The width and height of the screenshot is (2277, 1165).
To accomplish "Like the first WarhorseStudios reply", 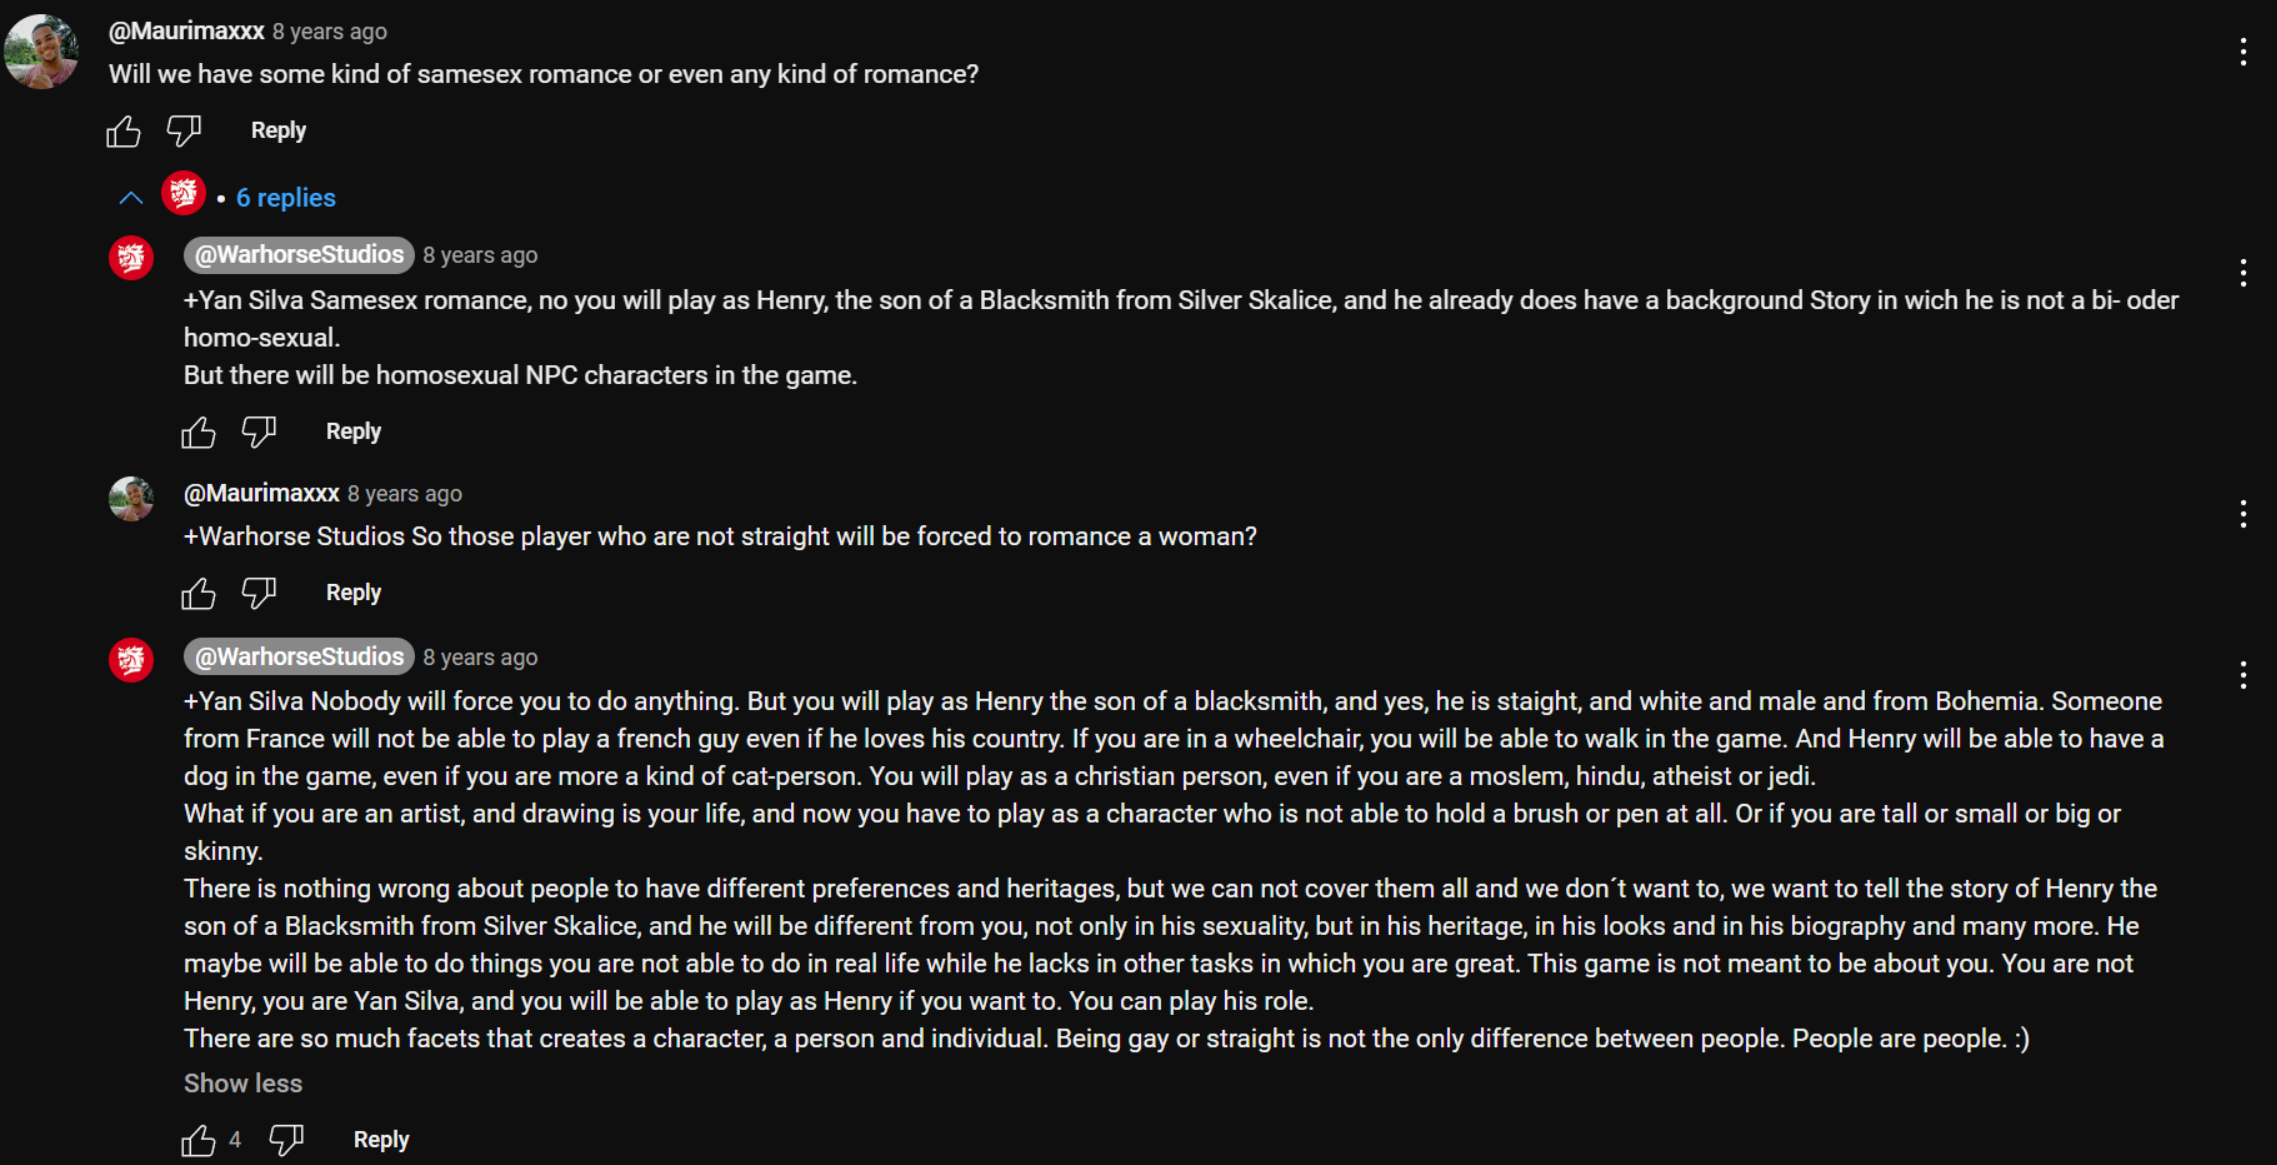I will click(199, 432).
